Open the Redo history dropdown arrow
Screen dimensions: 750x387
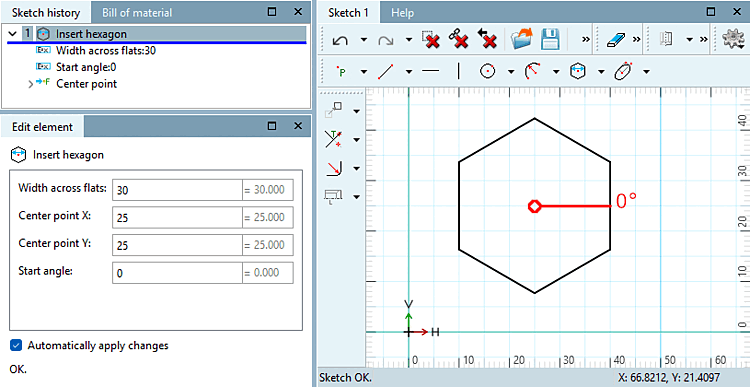tap(409, 40)
